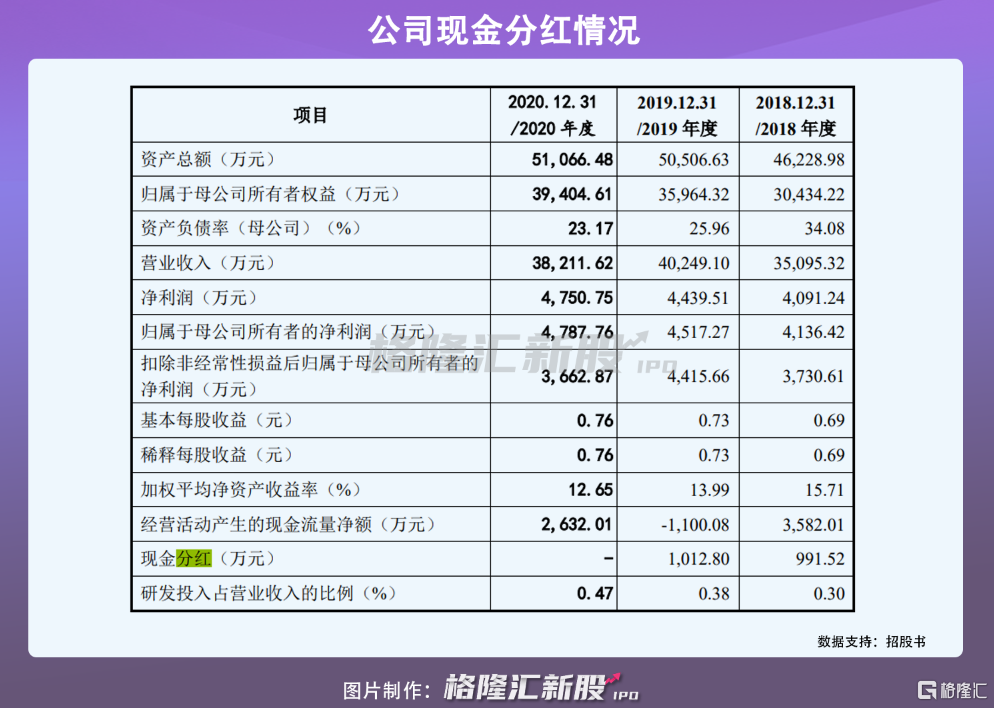This screenshot has height=708, width=994.
Task: Click the value 35,964.32
Action: coord(694,194)
